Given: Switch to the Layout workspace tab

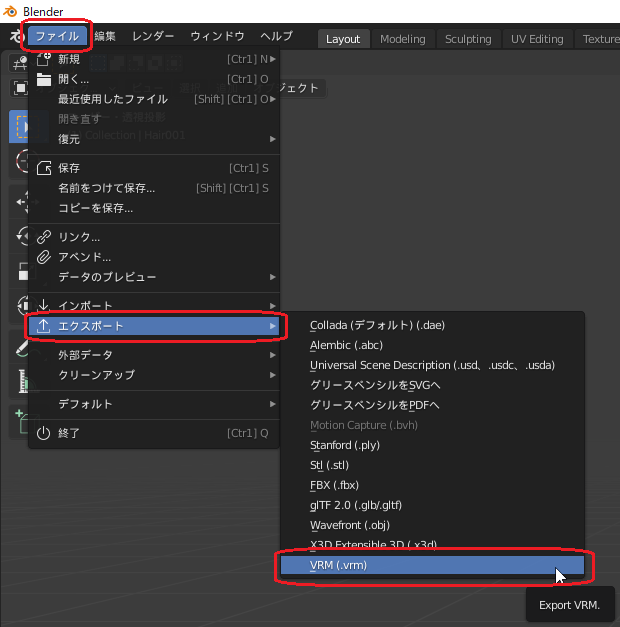Looking at the screenshot, I should coord(343,39).
